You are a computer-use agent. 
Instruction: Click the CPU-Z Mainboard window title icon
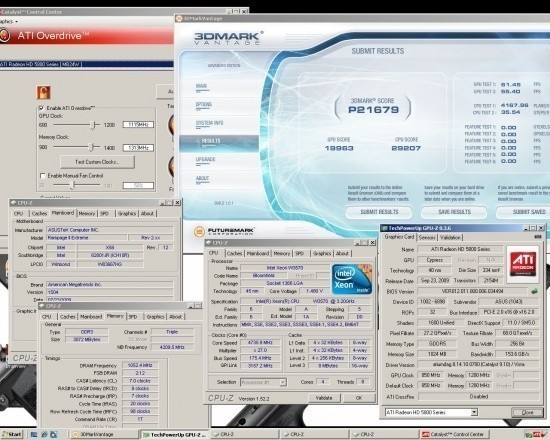tap(13, 203)
